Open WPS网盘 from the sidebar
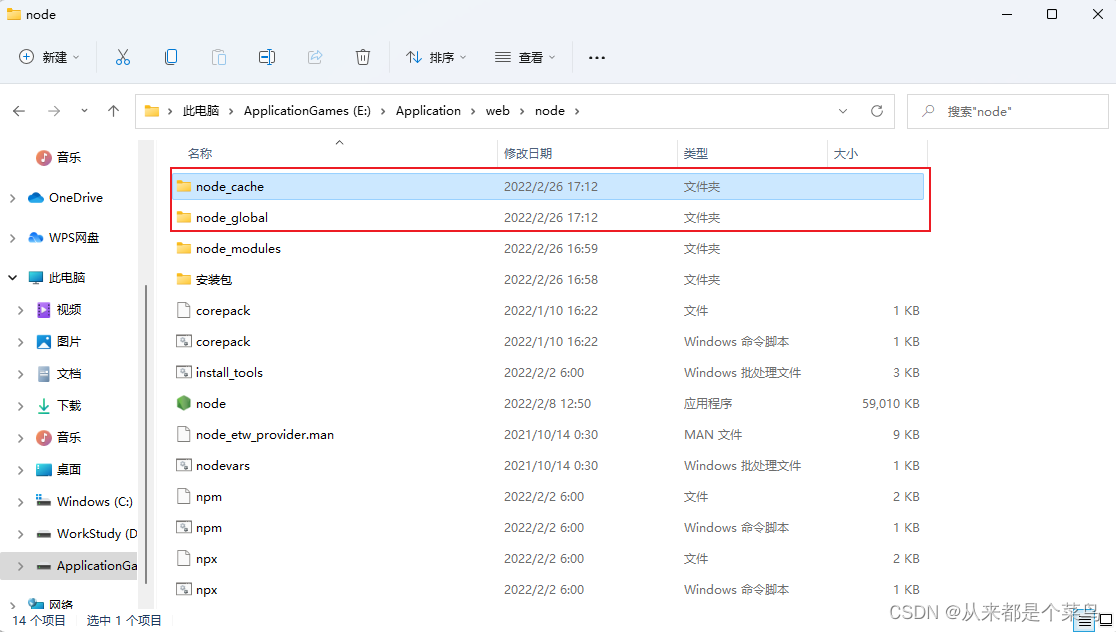Image resolution: width=1116 pixels, height=632 pixels. pos(73,237)
